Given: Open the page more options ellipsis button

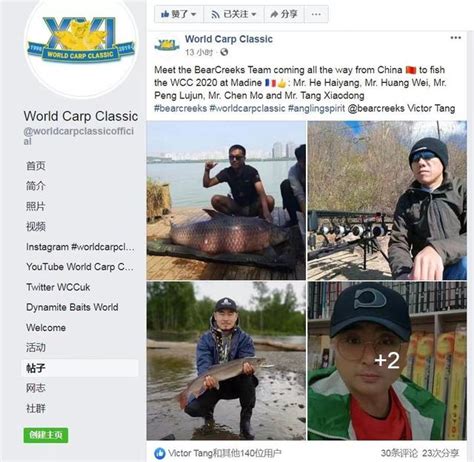Looking at the screenshot, I should (x=316, y=14).
